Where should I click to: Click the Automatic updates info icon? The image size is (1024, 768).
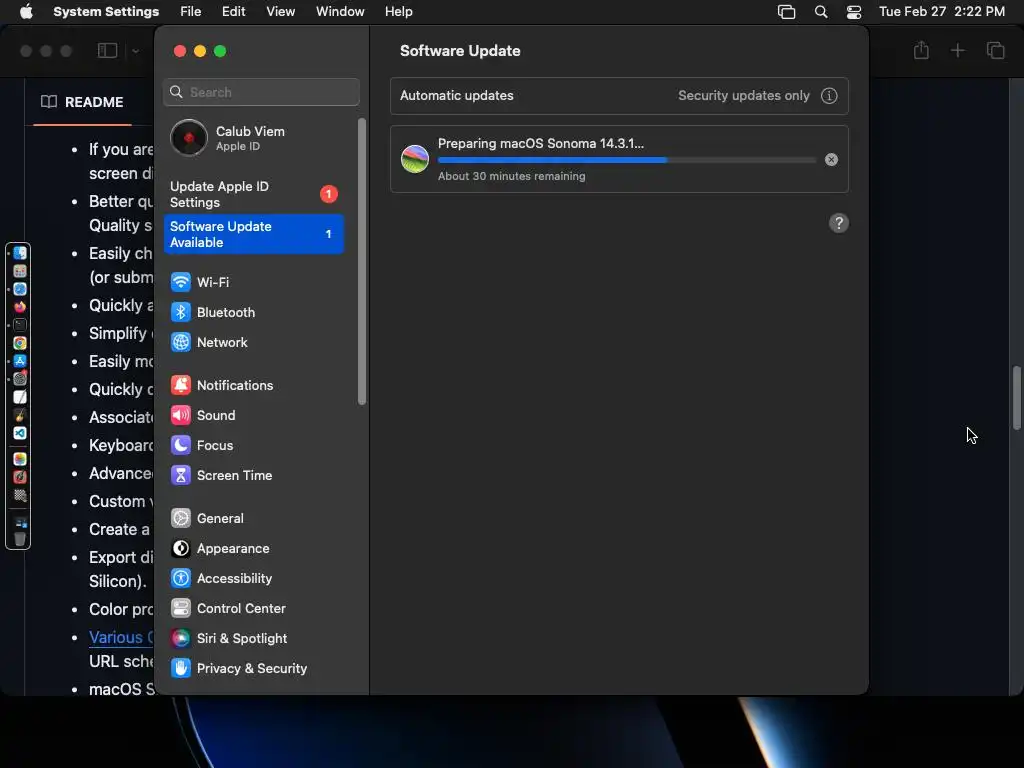tap(829, 95)
